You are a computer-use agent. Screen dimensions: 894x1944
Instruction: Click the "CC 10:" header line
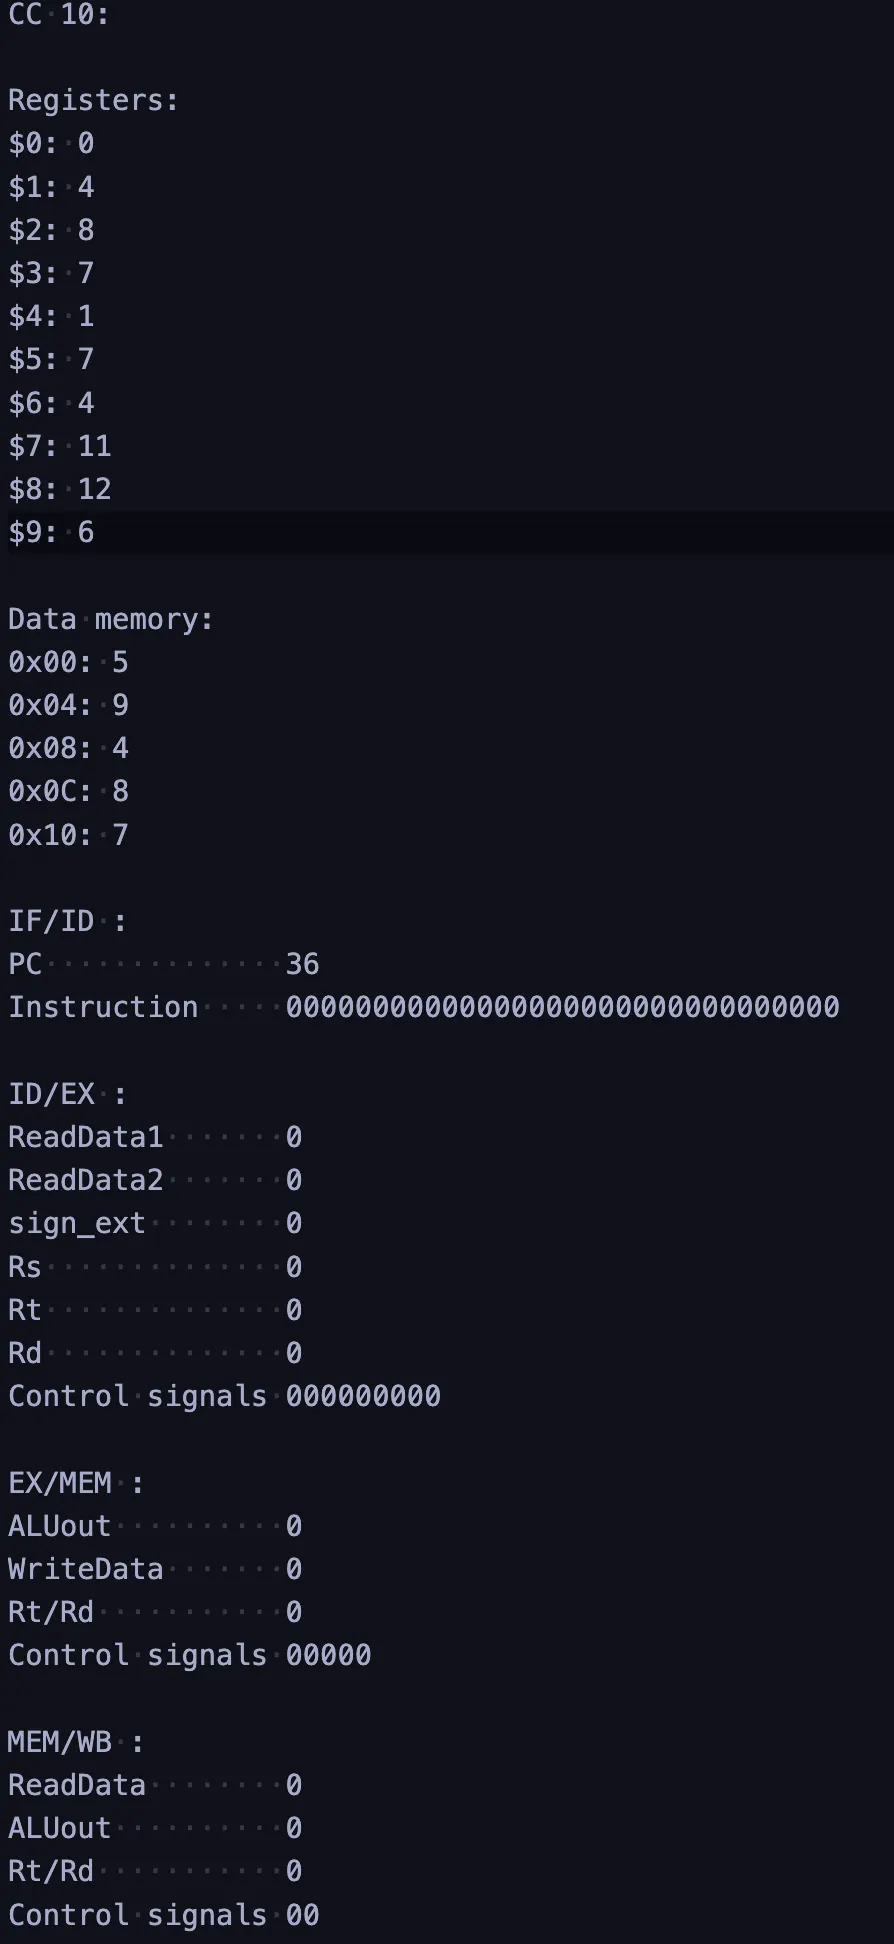pyautogui.click(x=58, y=16)
